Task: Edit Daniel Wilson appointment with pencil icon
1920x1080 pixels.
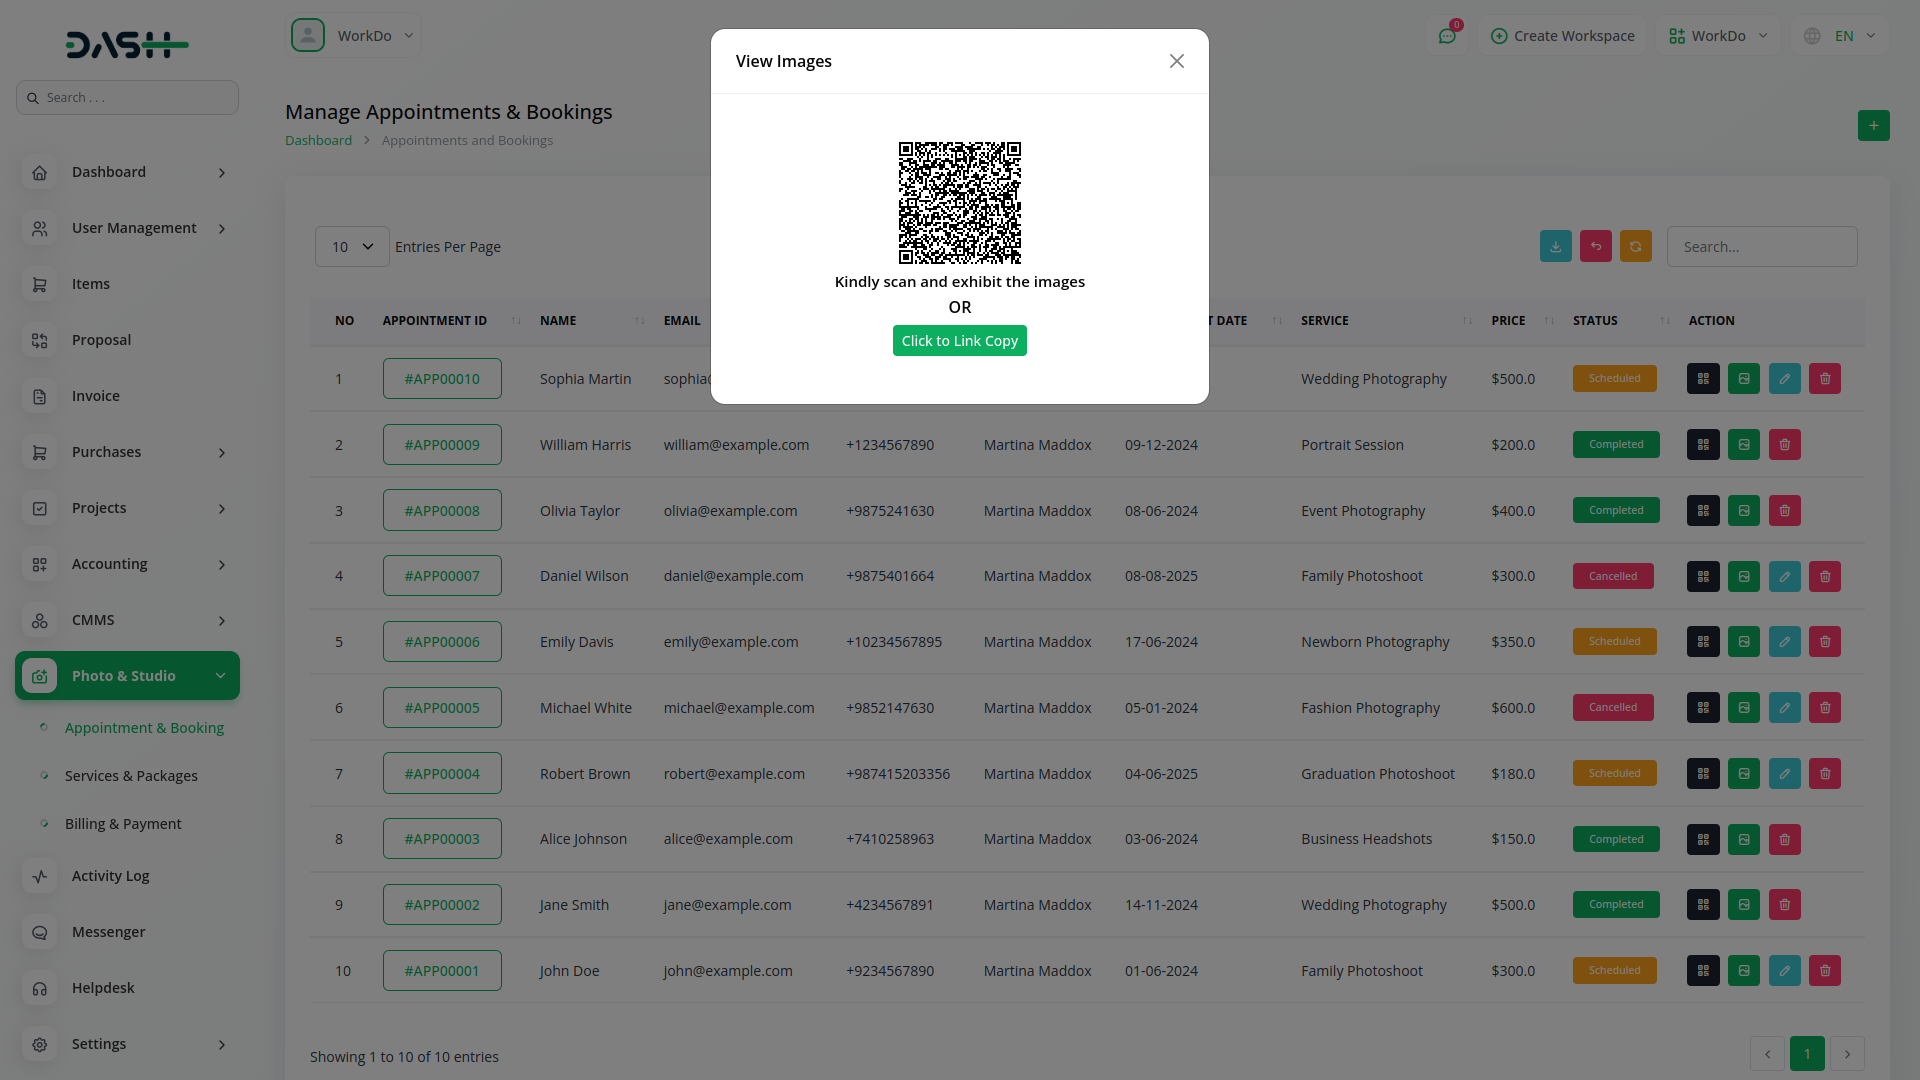Action: pyautogui.click(x=1784, y=576)
